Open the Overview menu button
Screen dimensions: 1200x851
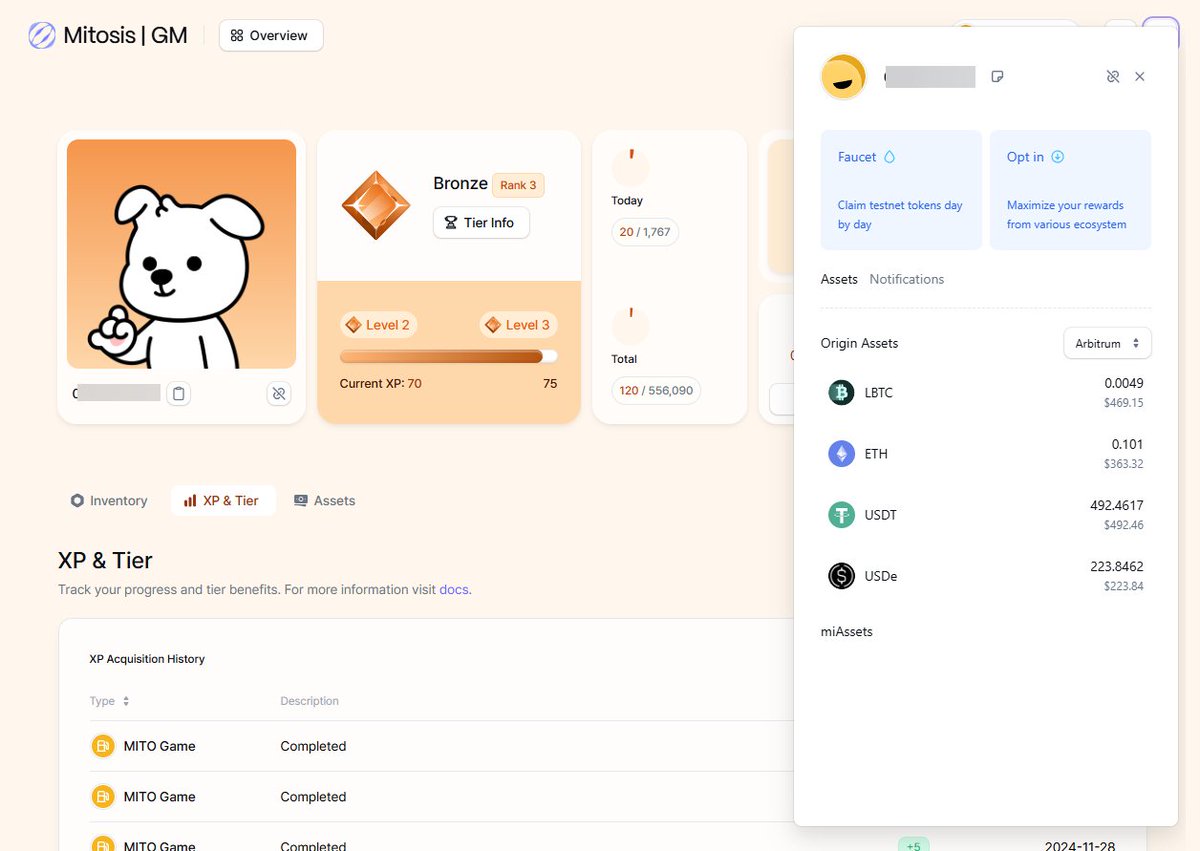coord(271,35)
